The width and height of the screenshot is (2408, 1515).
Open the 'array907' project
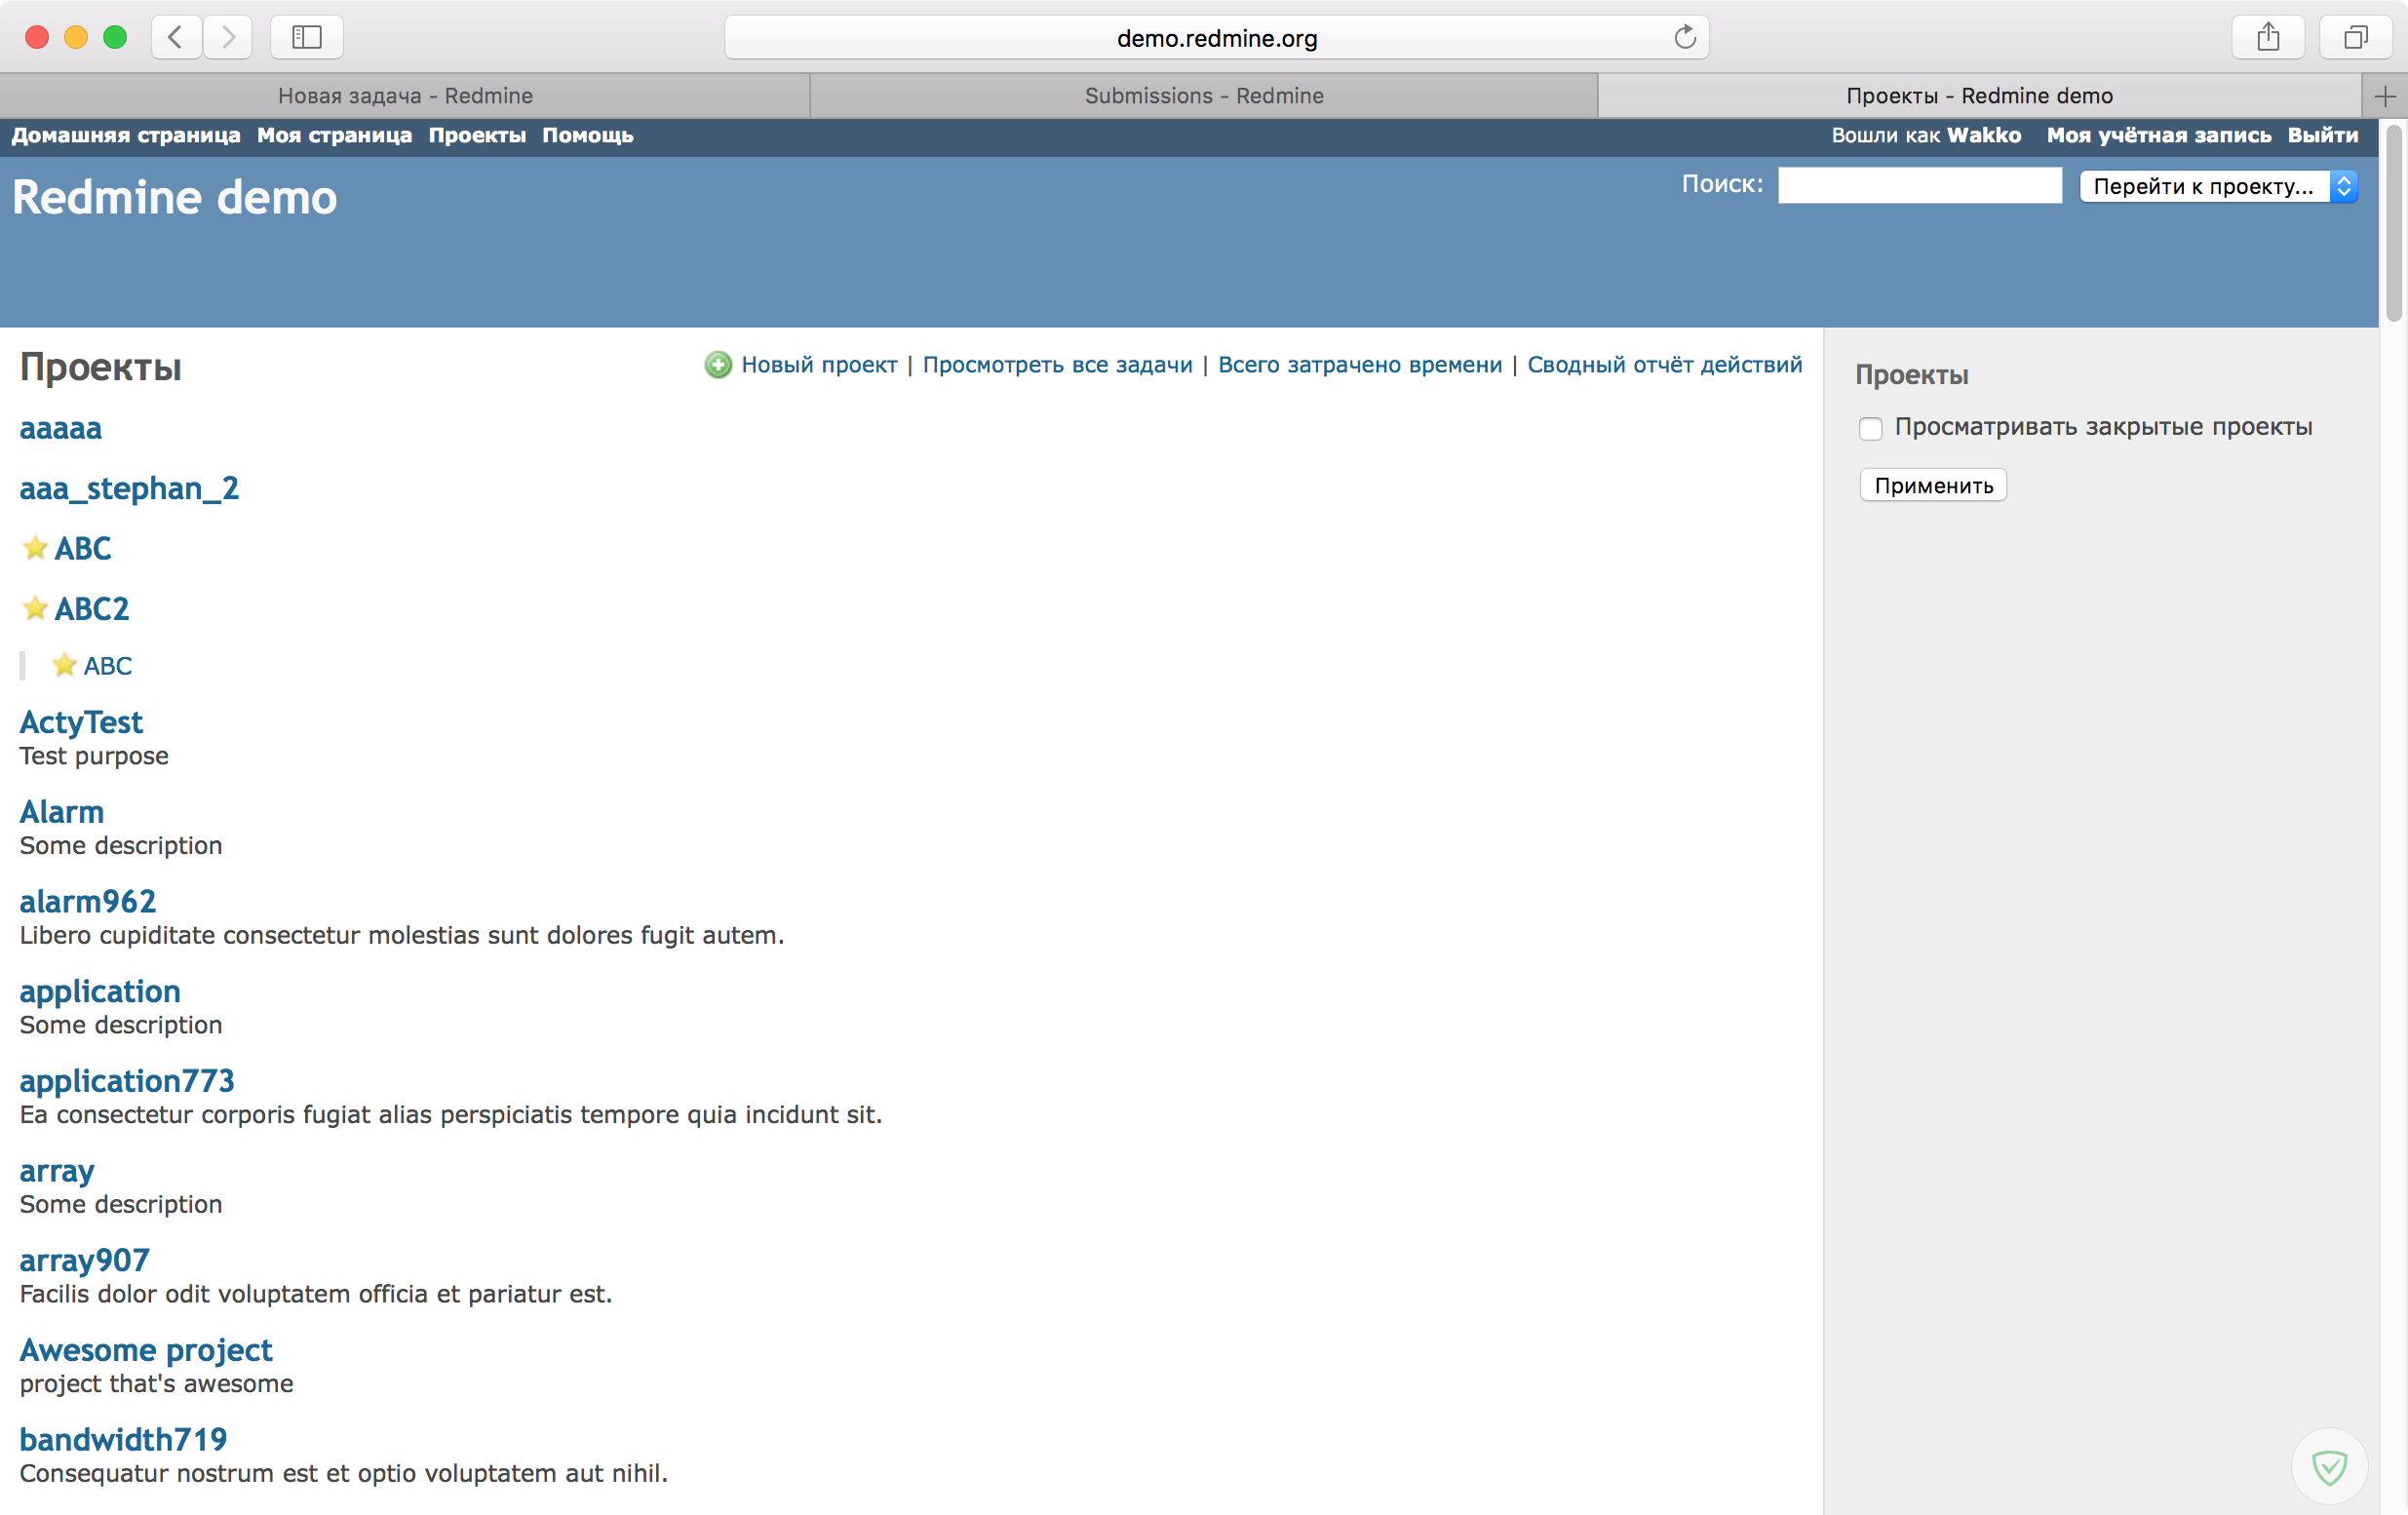coord(85,1260)
